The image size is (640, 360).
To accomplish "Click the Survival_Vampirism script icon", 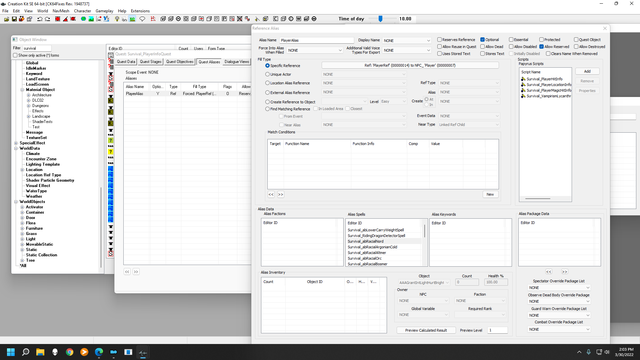I will 523,96.
